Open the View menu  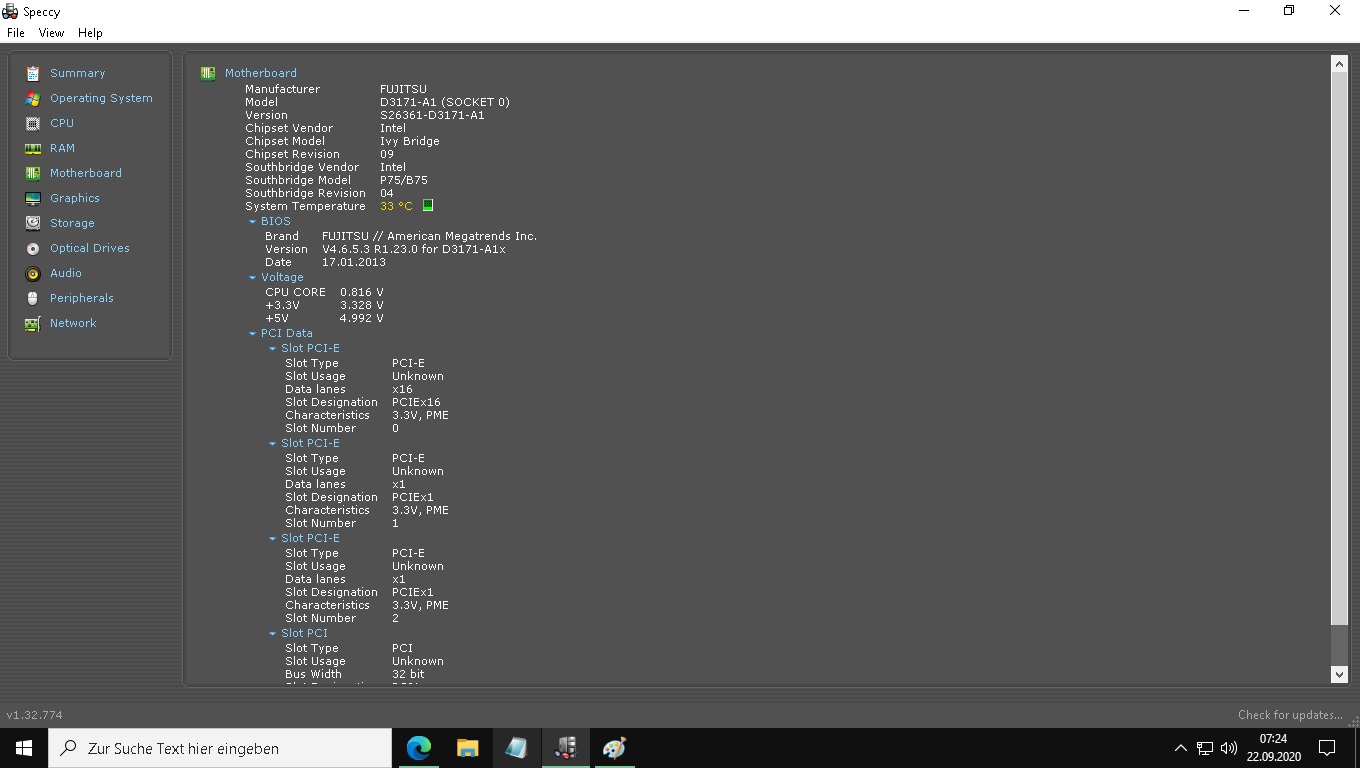click(x=51, y=33)
